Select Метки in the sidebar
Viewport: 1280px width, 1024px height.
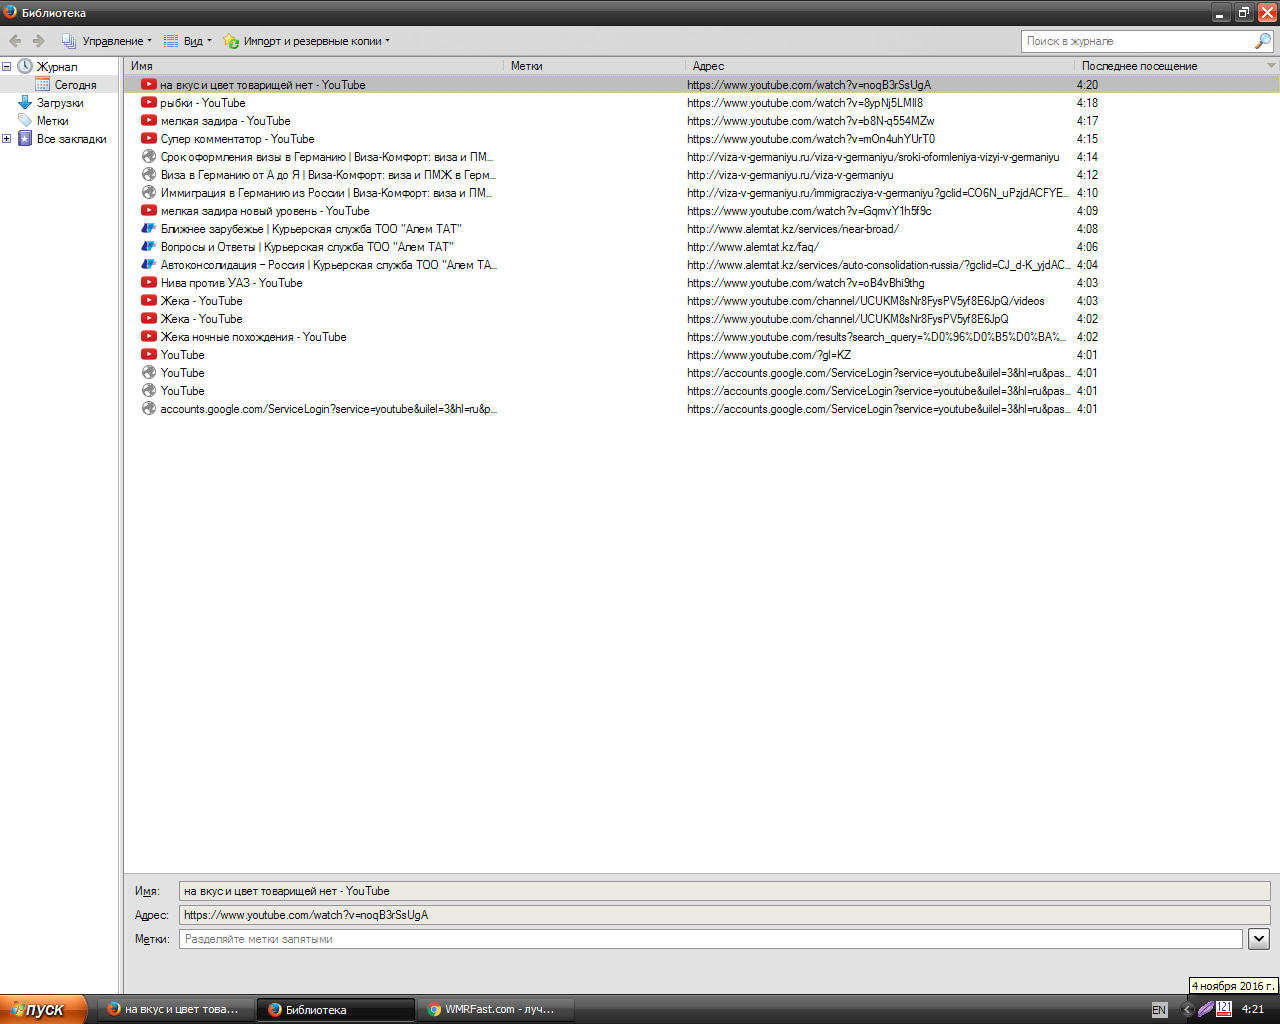53,121
